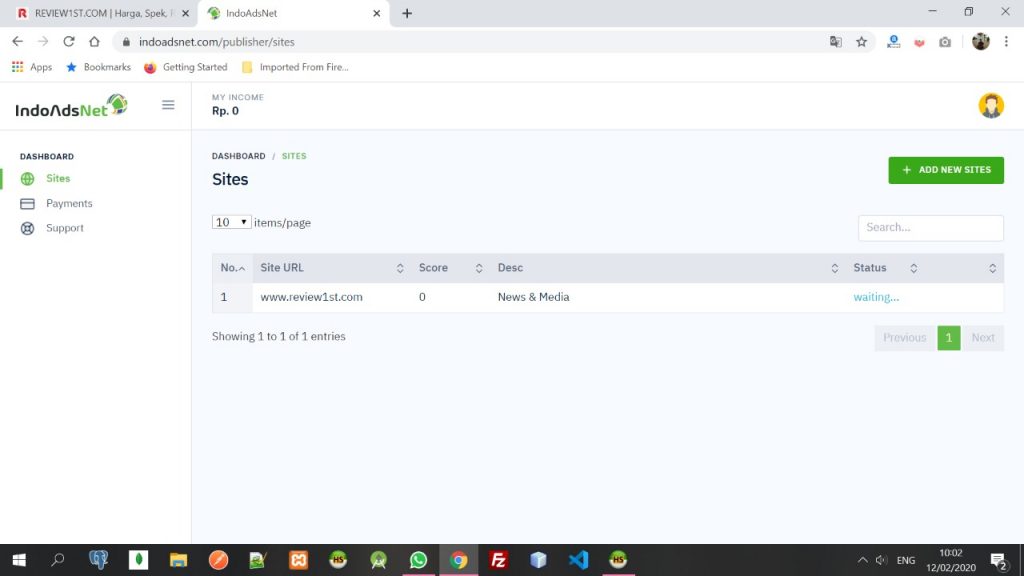Screen dimensions: 1024x576
Task: Bookmark this page with the star icon
Action: coord(861,42)
